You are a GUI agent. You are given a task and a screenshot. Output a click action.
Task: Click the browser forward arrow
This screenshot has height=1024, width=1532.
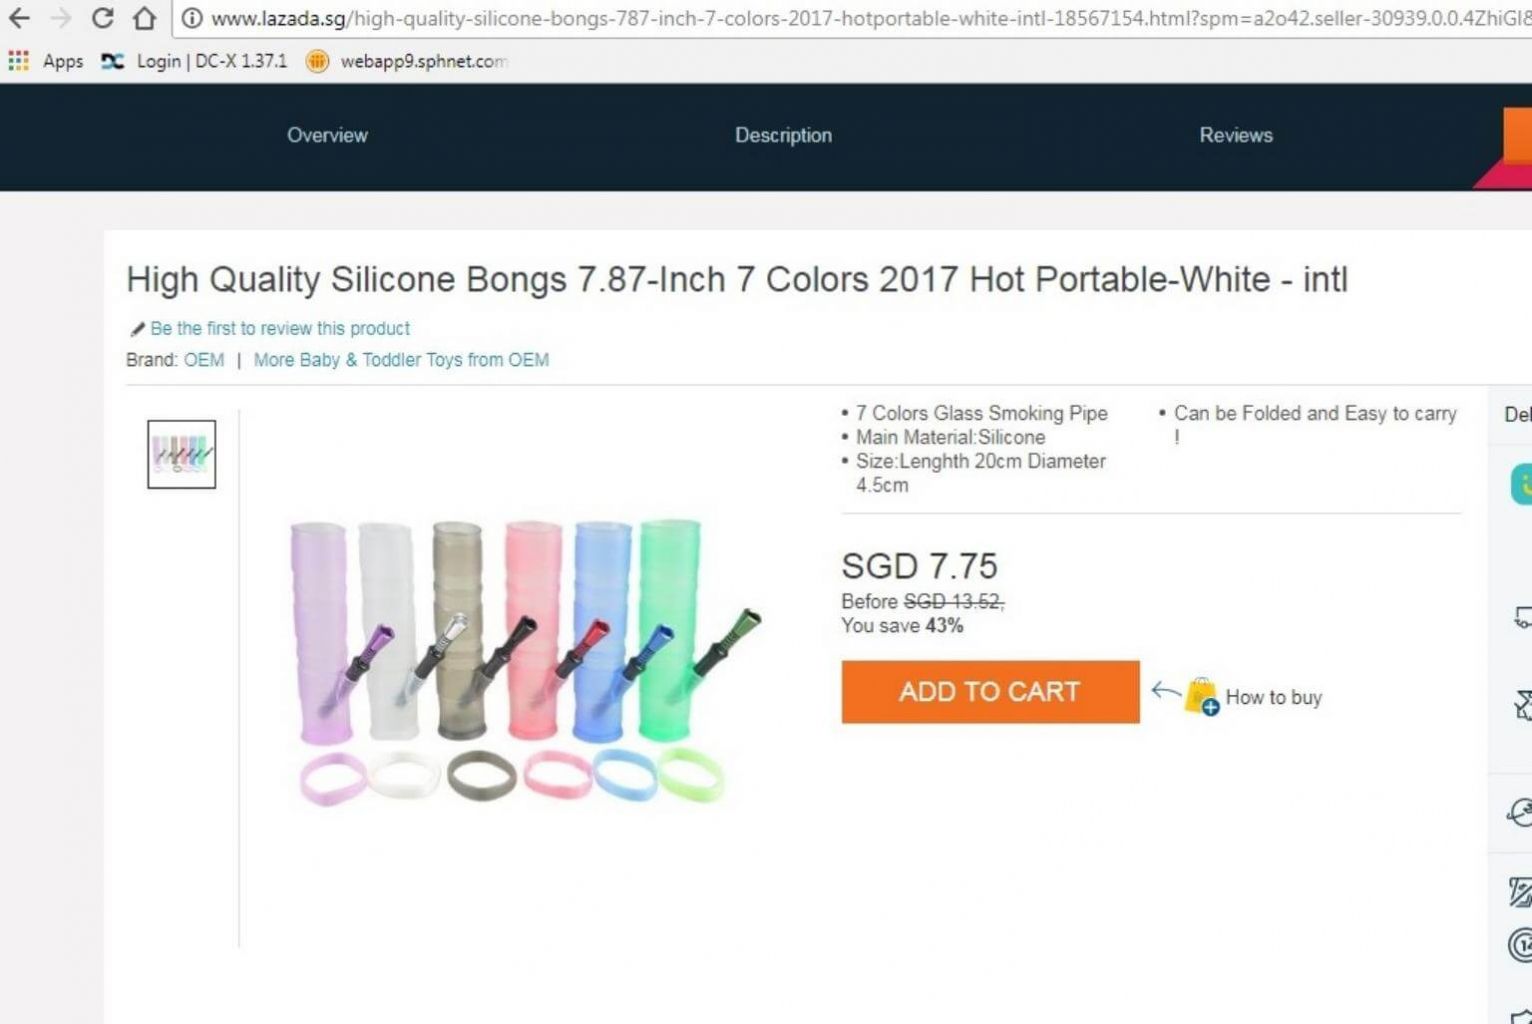[60, 18]
